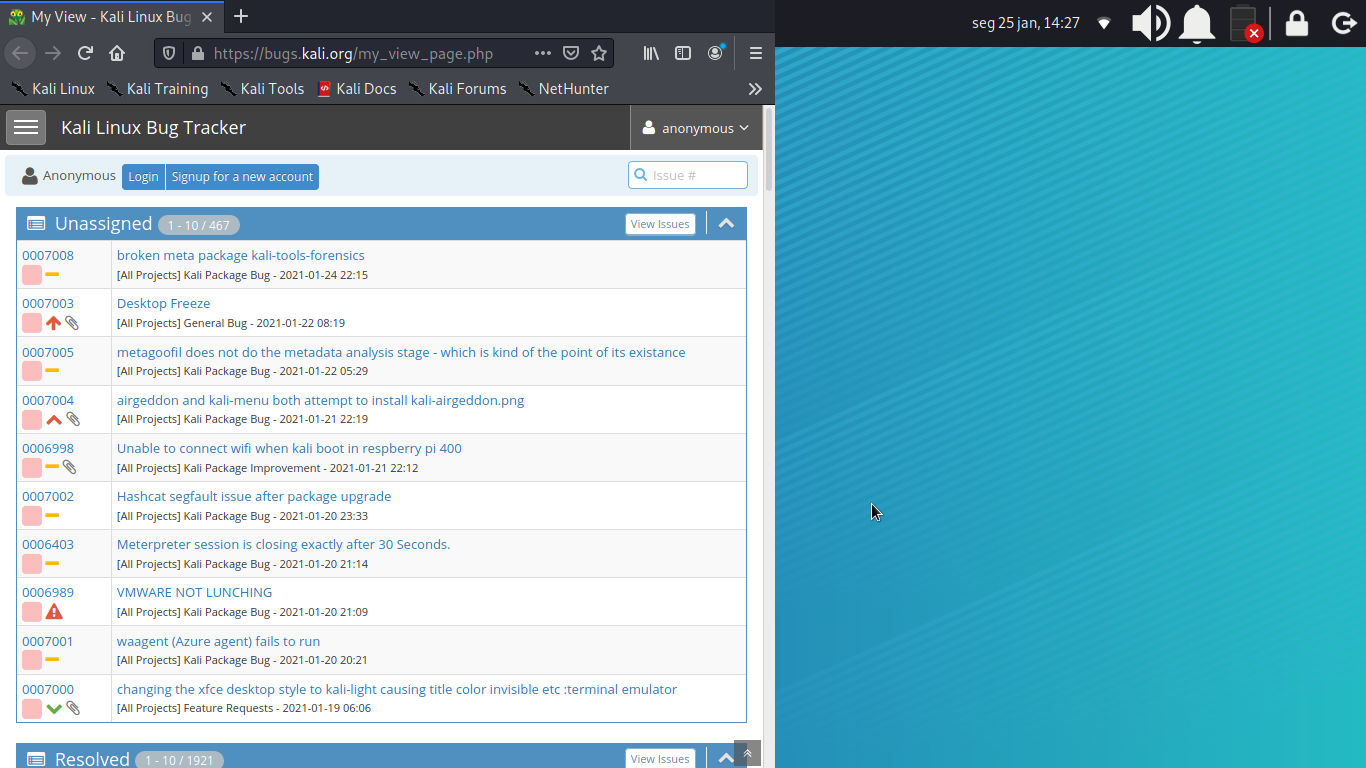Open the Firefox application menu
Image resolution: width=1366 pixels, height=768 pixels.
coord(755,53)
